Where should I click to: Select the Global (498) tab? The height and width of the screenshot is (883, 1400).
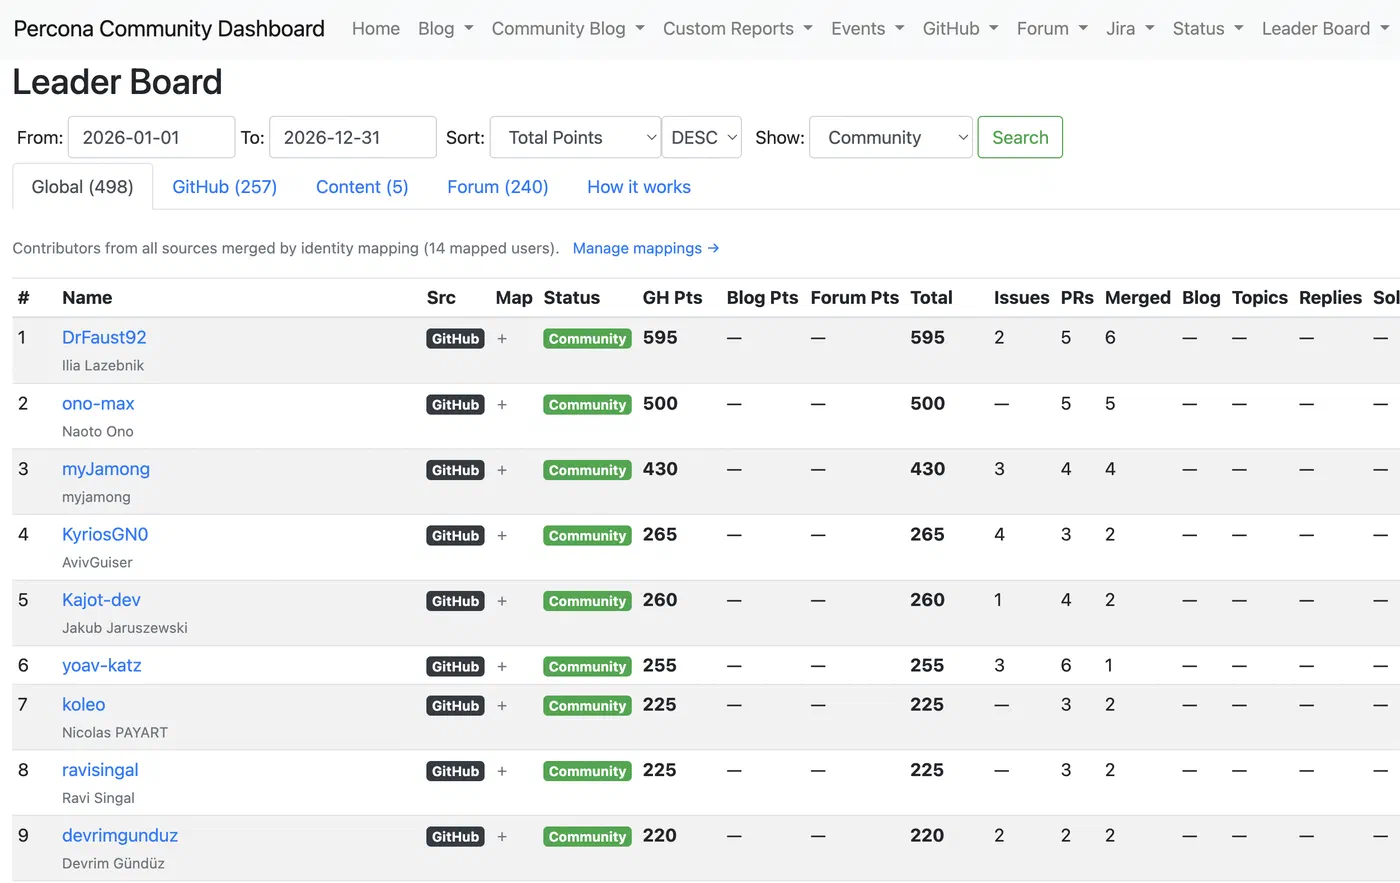click(82, 187)
